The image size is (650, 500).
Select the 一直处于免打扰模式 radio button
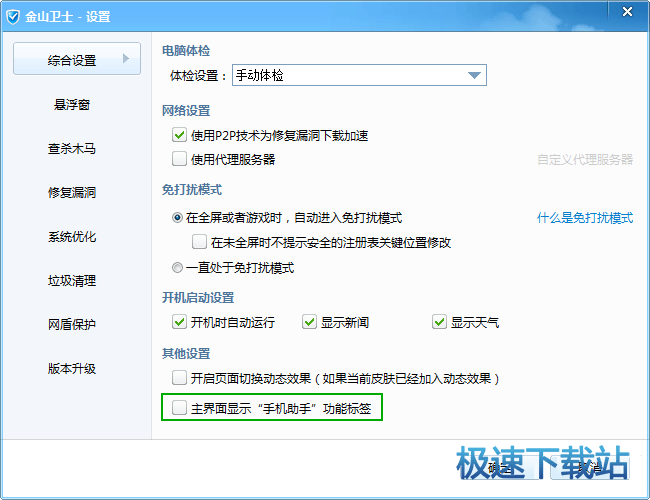177,268
